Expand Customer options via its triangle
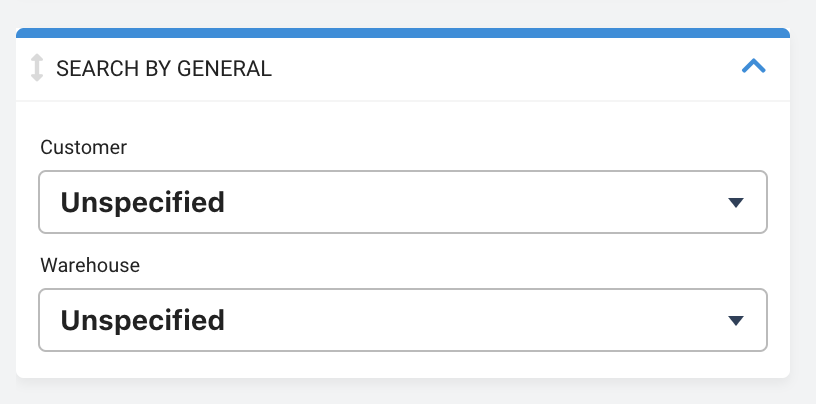Screen dimensions: 816x404 (x=735, y=203)
